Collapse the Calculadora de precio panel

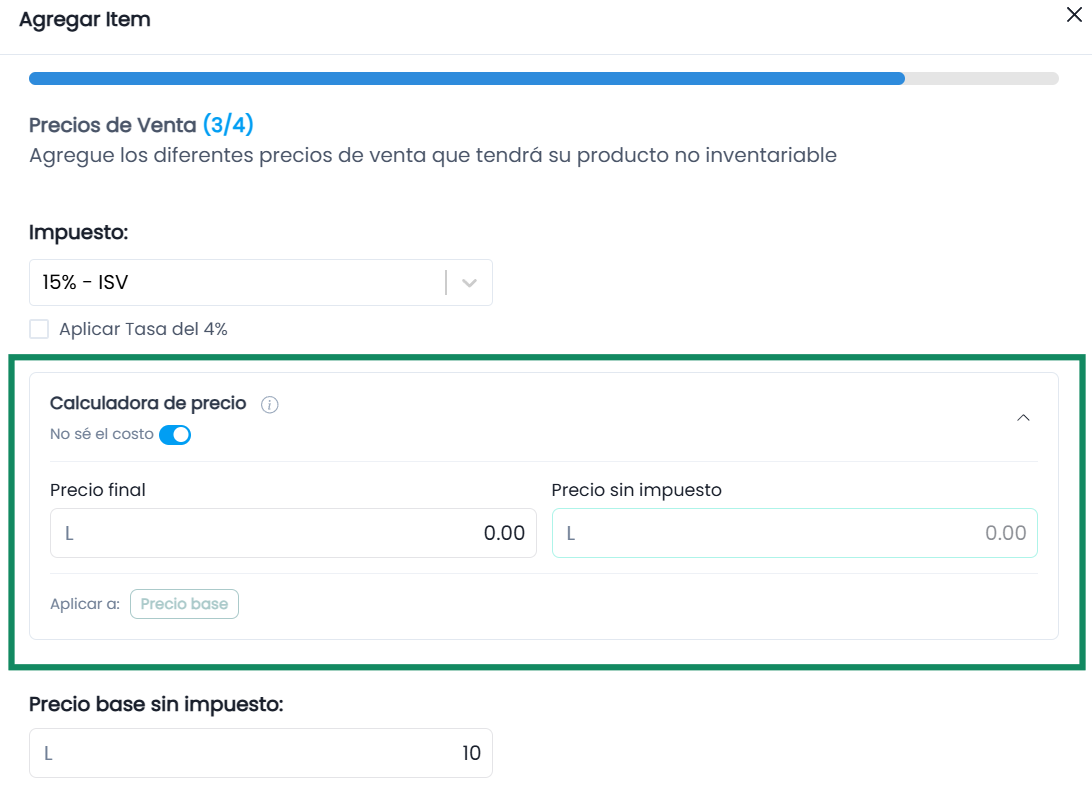coord(1023,418)
